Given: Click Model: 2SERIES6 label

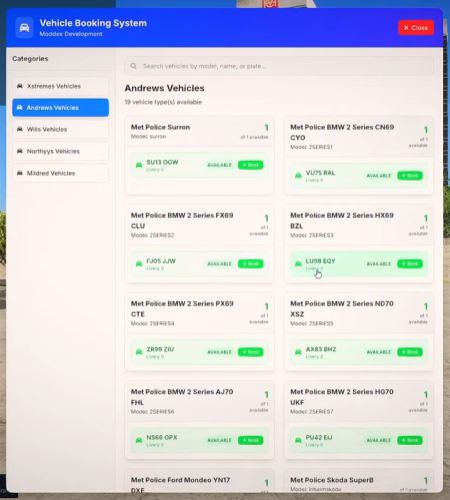Looking at the screenshot, I should pos(152,412).
